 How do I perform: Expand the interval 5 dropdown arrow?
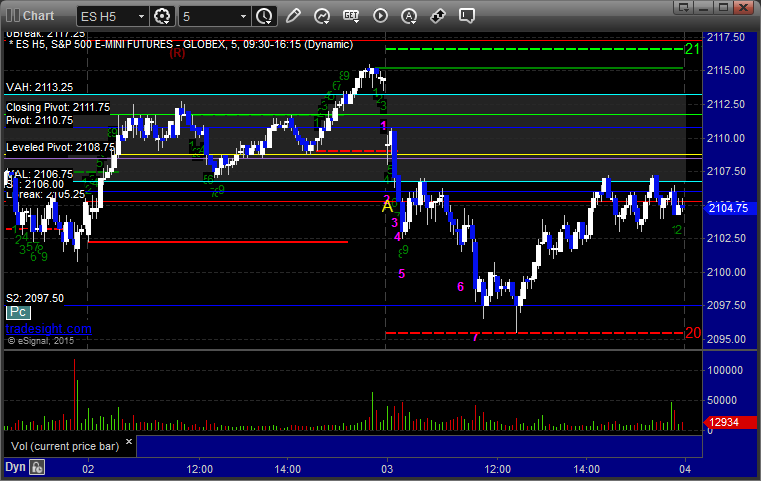click(x=244, y=17)
